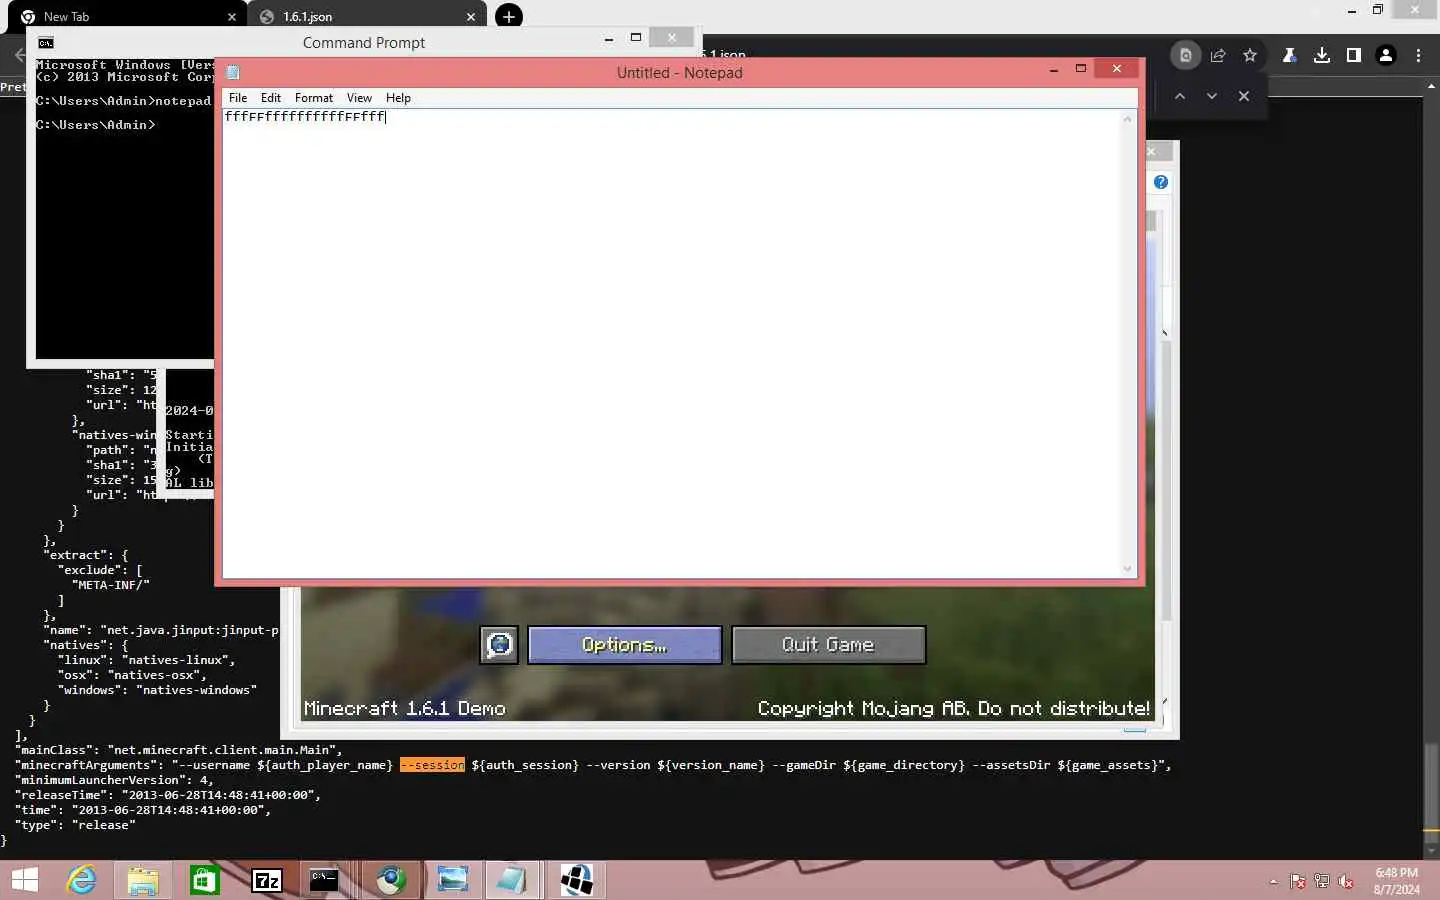Click the "releaseTime" line in JSON
Screen dimensions: 1440x900
click(168, 795)
